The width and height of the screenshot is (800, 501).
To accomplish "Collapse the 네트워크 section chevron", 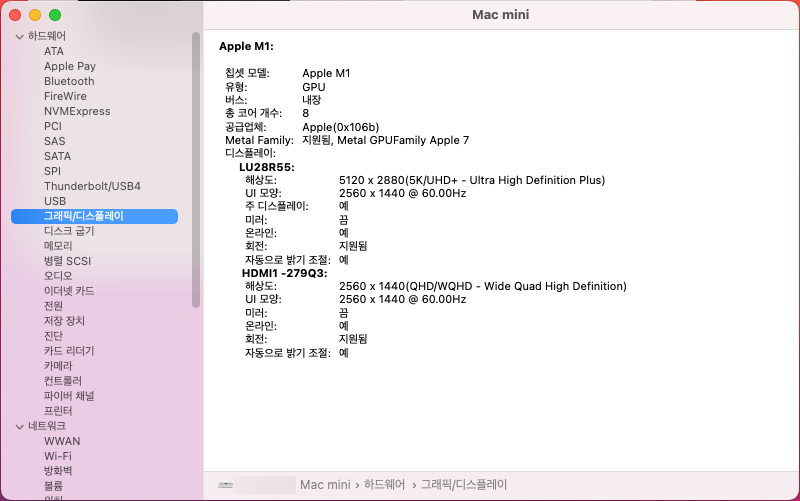I will tap(19, 427).
